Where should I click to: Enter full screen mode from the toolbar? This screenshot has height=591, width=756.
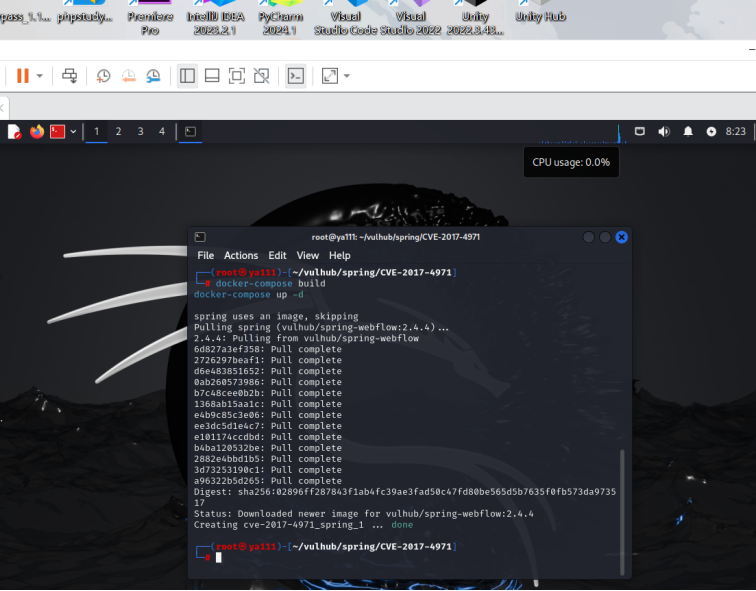[237, 76]
